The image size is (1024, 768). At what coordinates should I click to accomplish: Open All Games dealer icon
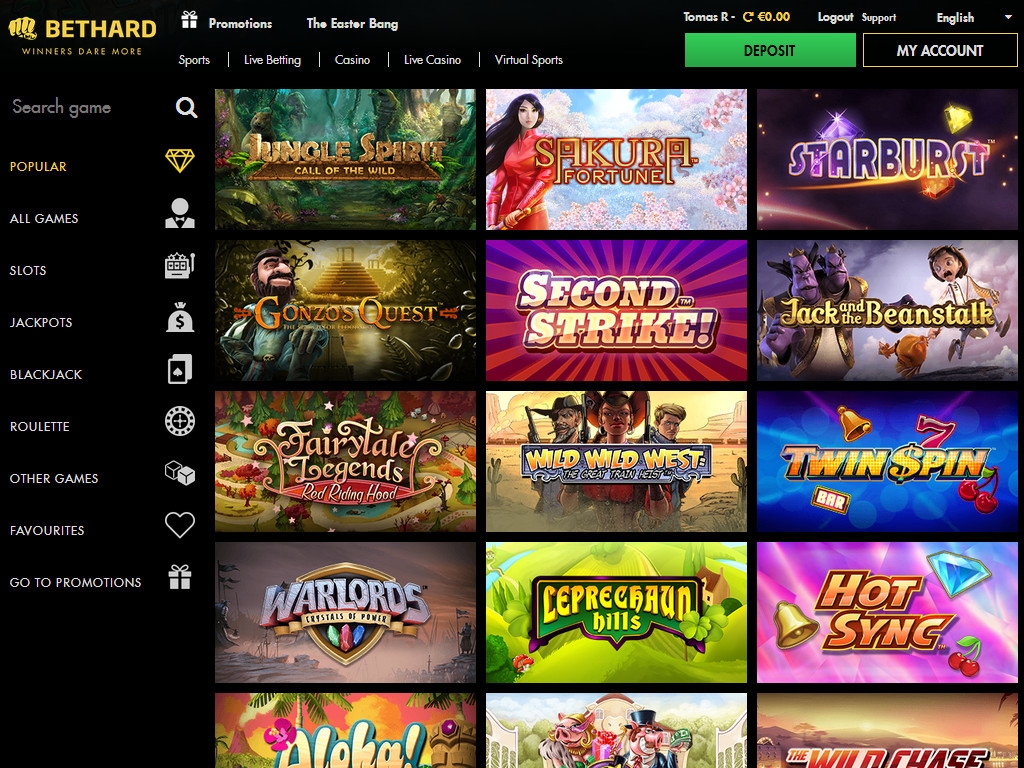point(180,213)
